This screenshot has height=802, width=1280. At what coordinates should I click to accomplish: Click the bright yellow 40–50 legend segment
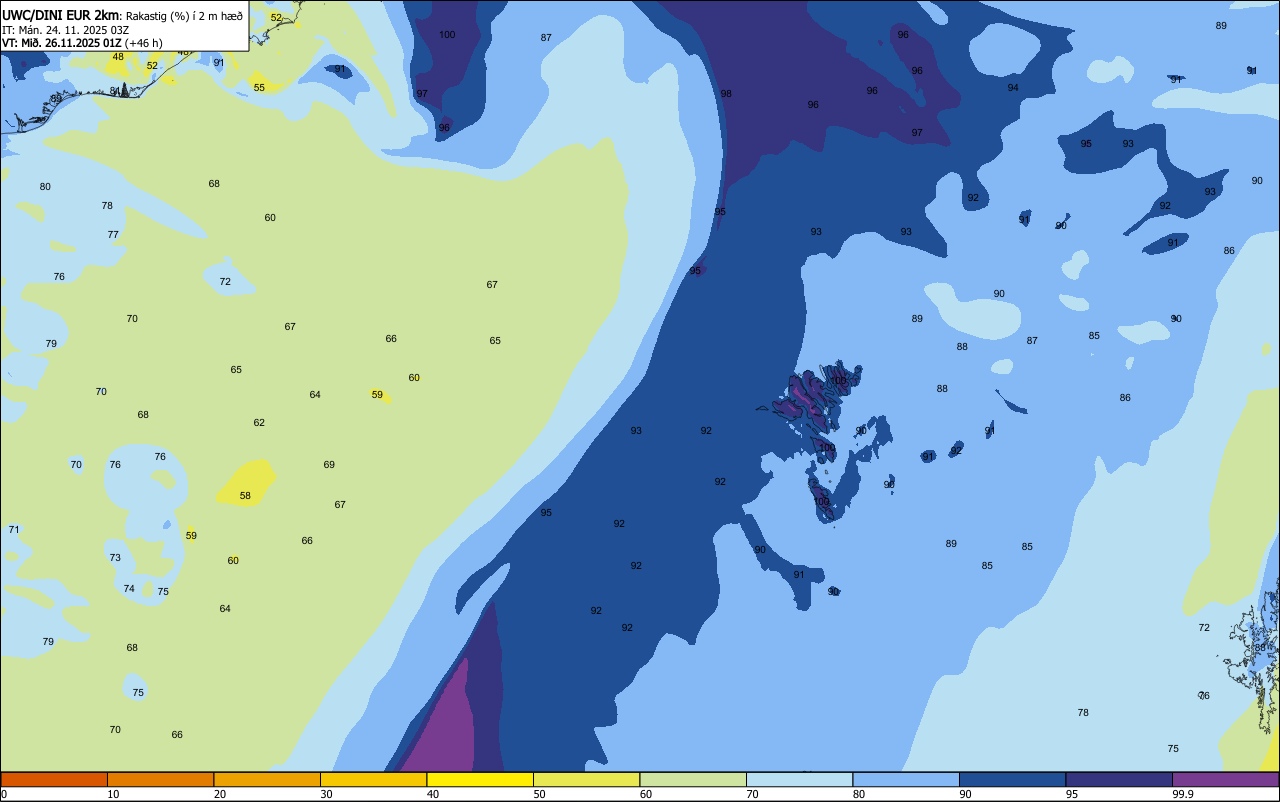(x=480, y=779)
